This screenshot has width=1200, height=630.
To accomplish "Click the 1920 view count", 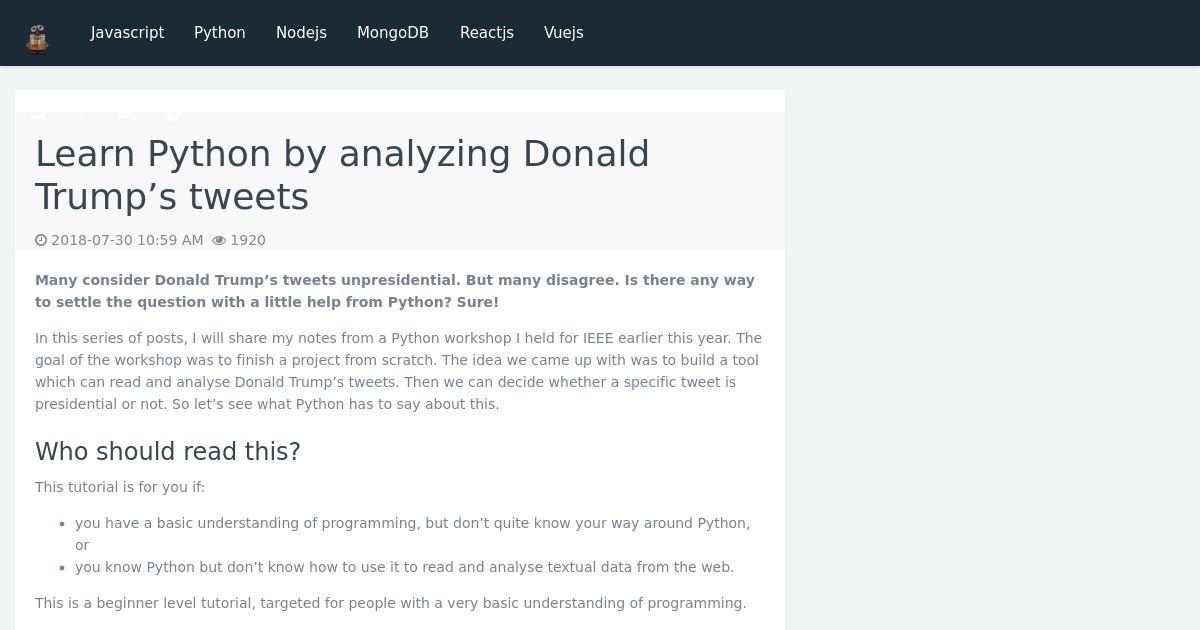I will pyautogui.click(x=248, y=240).
